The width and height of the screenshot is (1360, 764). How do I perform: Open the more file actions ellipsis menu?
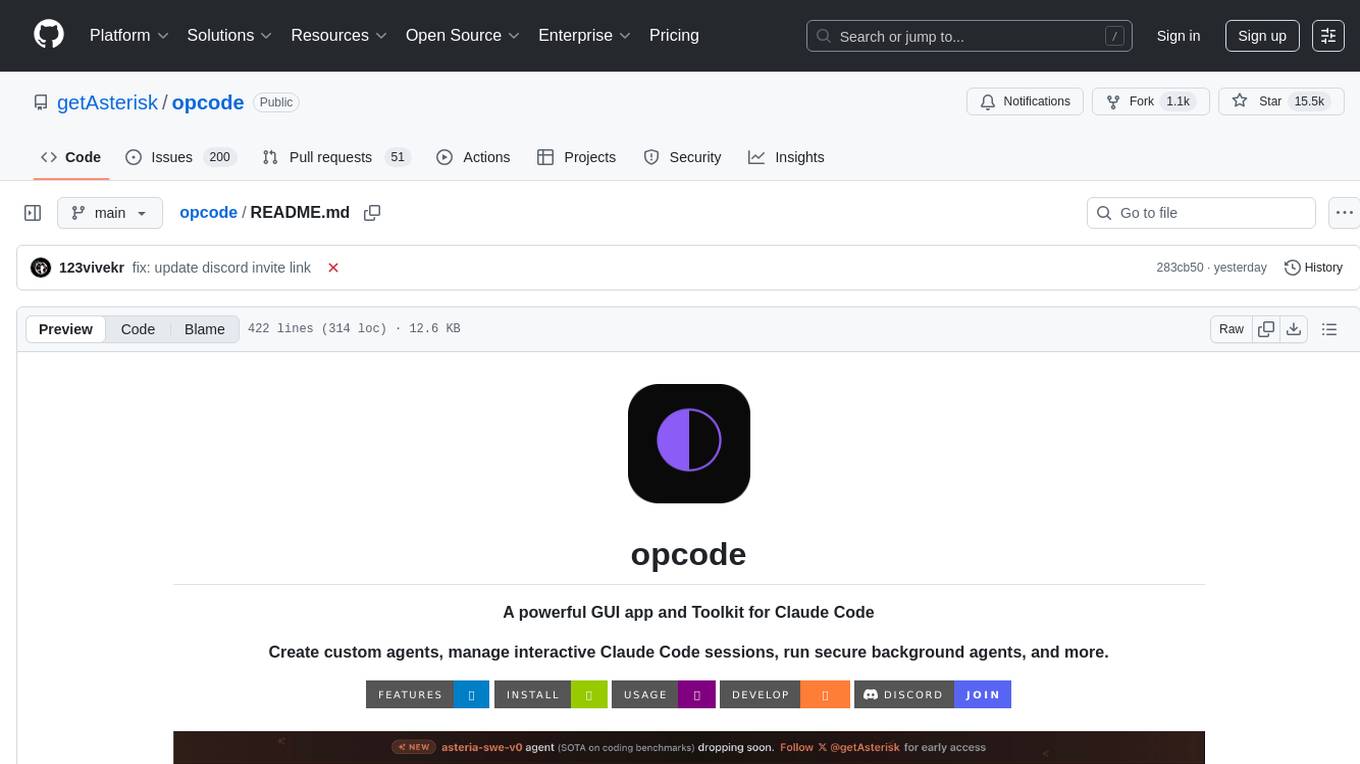(x=1345, y=213)
